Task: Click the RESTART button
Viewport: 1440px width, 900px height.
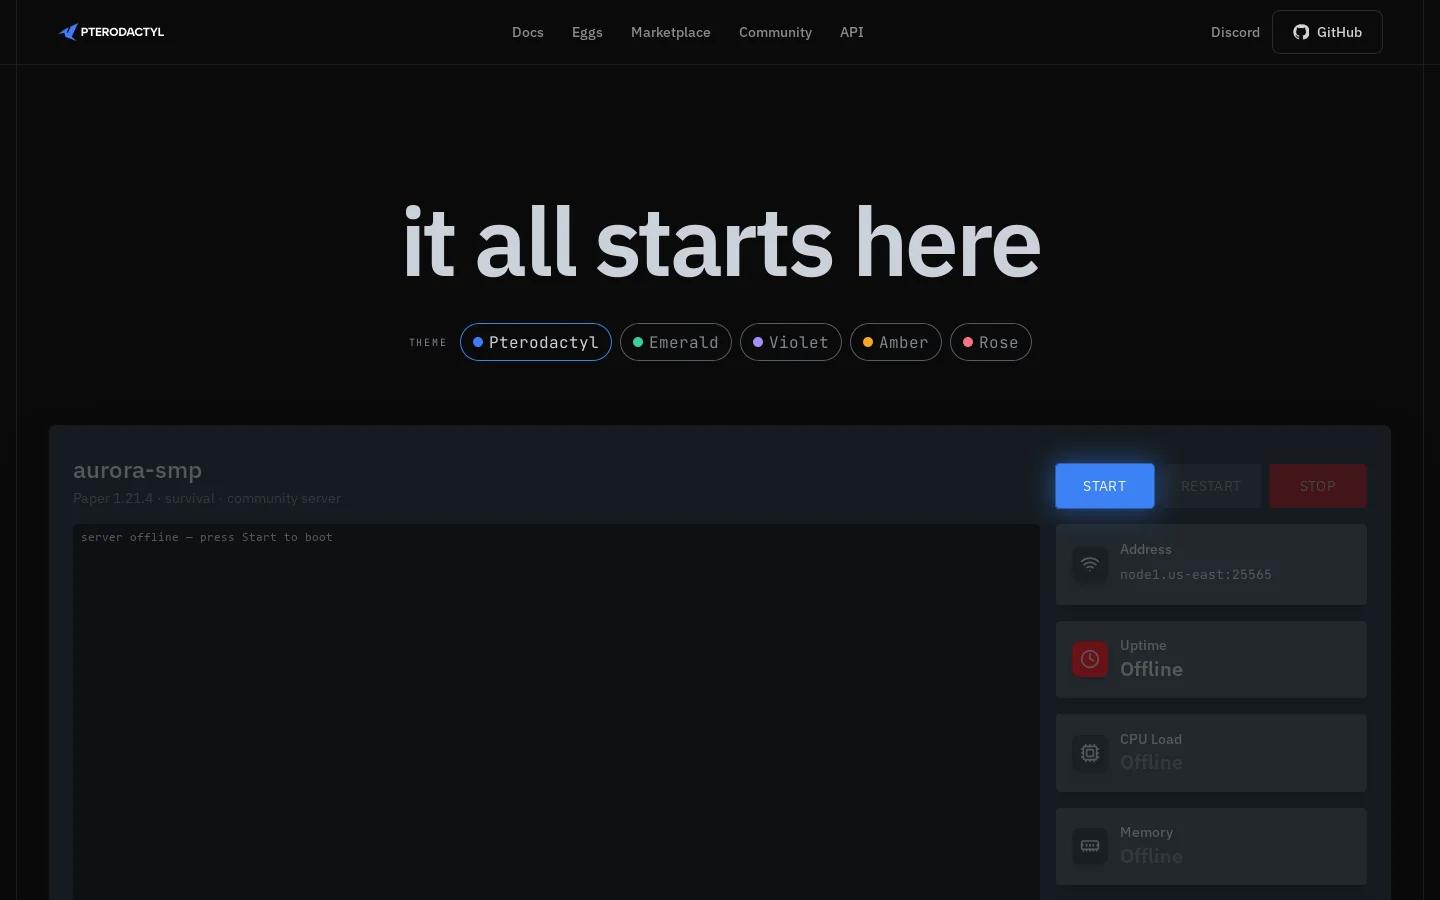Action: tap(1211, 486)
